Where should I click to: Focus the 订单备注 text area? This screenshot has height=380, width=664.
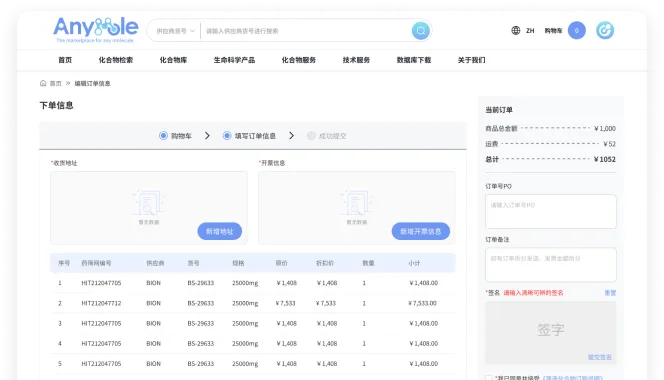[551, 265]
